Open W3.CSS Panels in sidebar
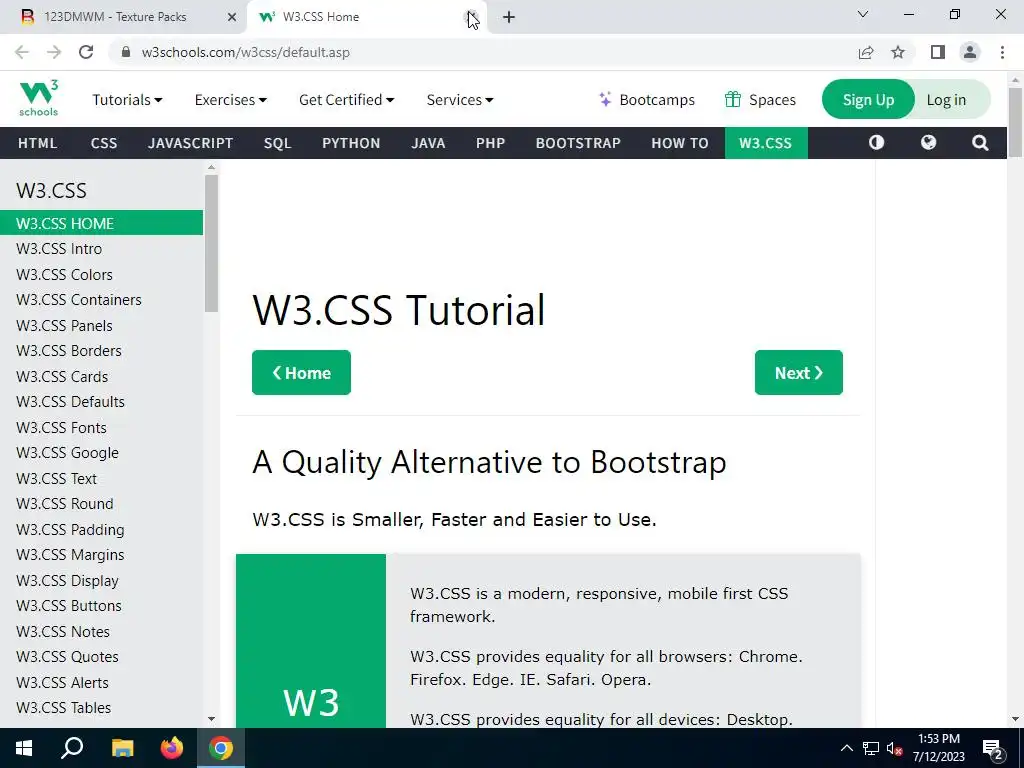 101,325
